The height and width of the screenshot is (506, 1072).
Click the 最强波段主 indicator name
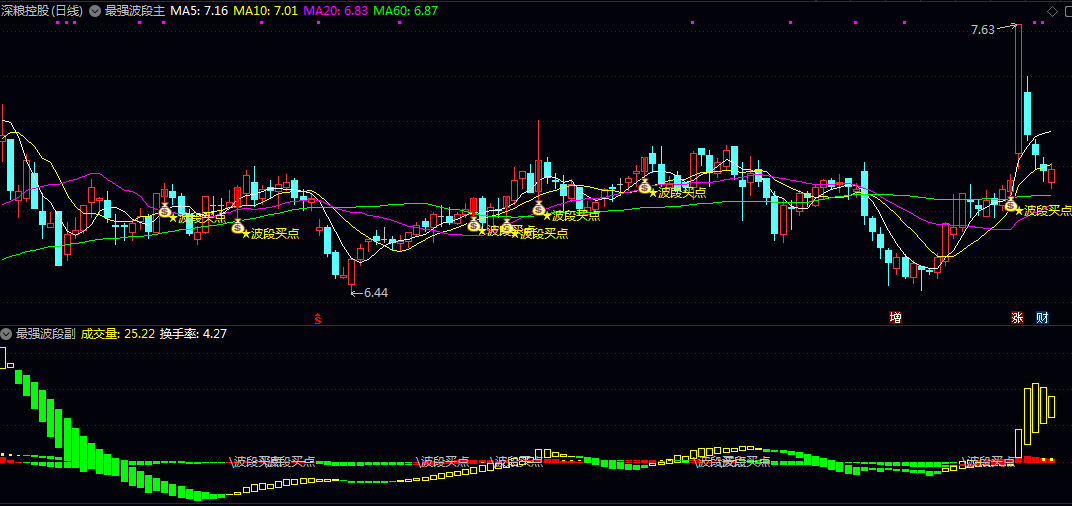pos(134,11)
